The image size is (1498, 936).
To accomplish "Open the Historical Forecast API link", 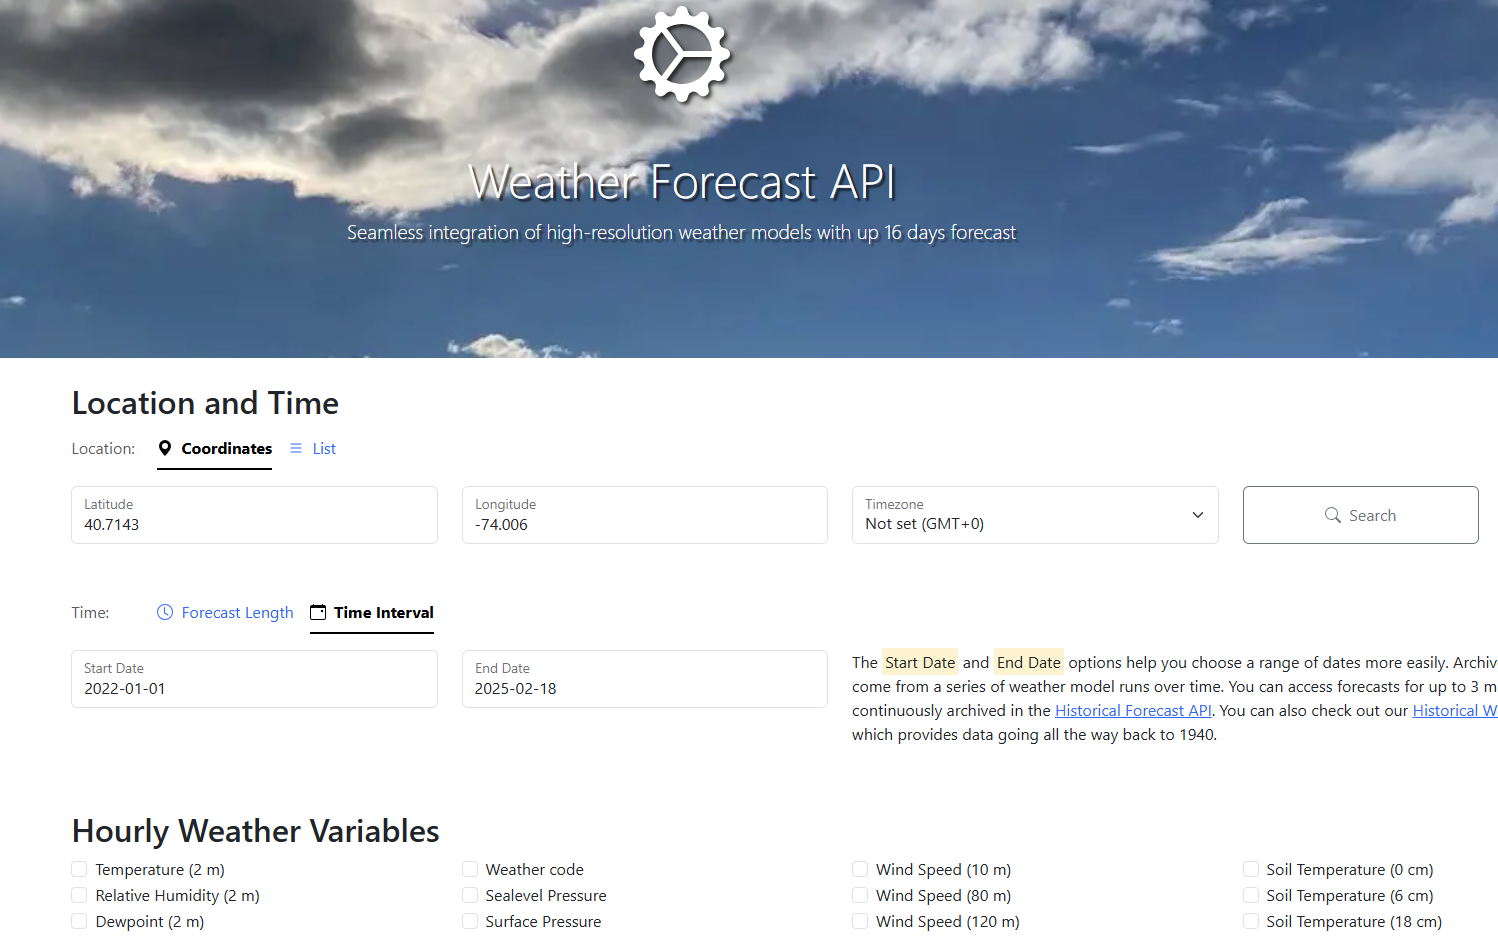I will click(1133, 711).
